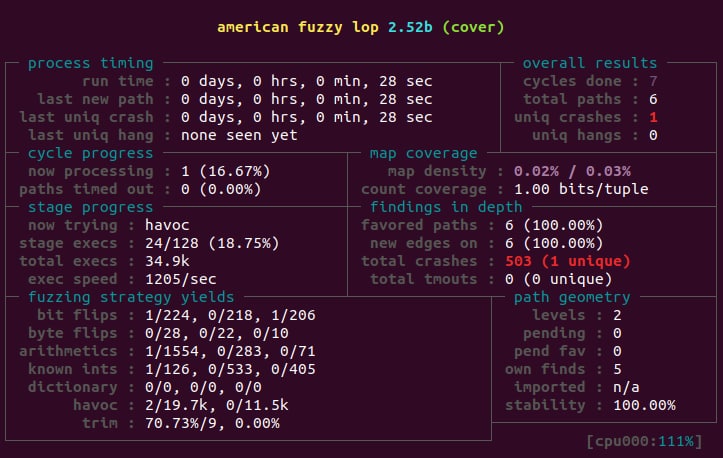Click the 'pending' label in path geometry
This screenshot has width=723, height=458.
(554, 333)
